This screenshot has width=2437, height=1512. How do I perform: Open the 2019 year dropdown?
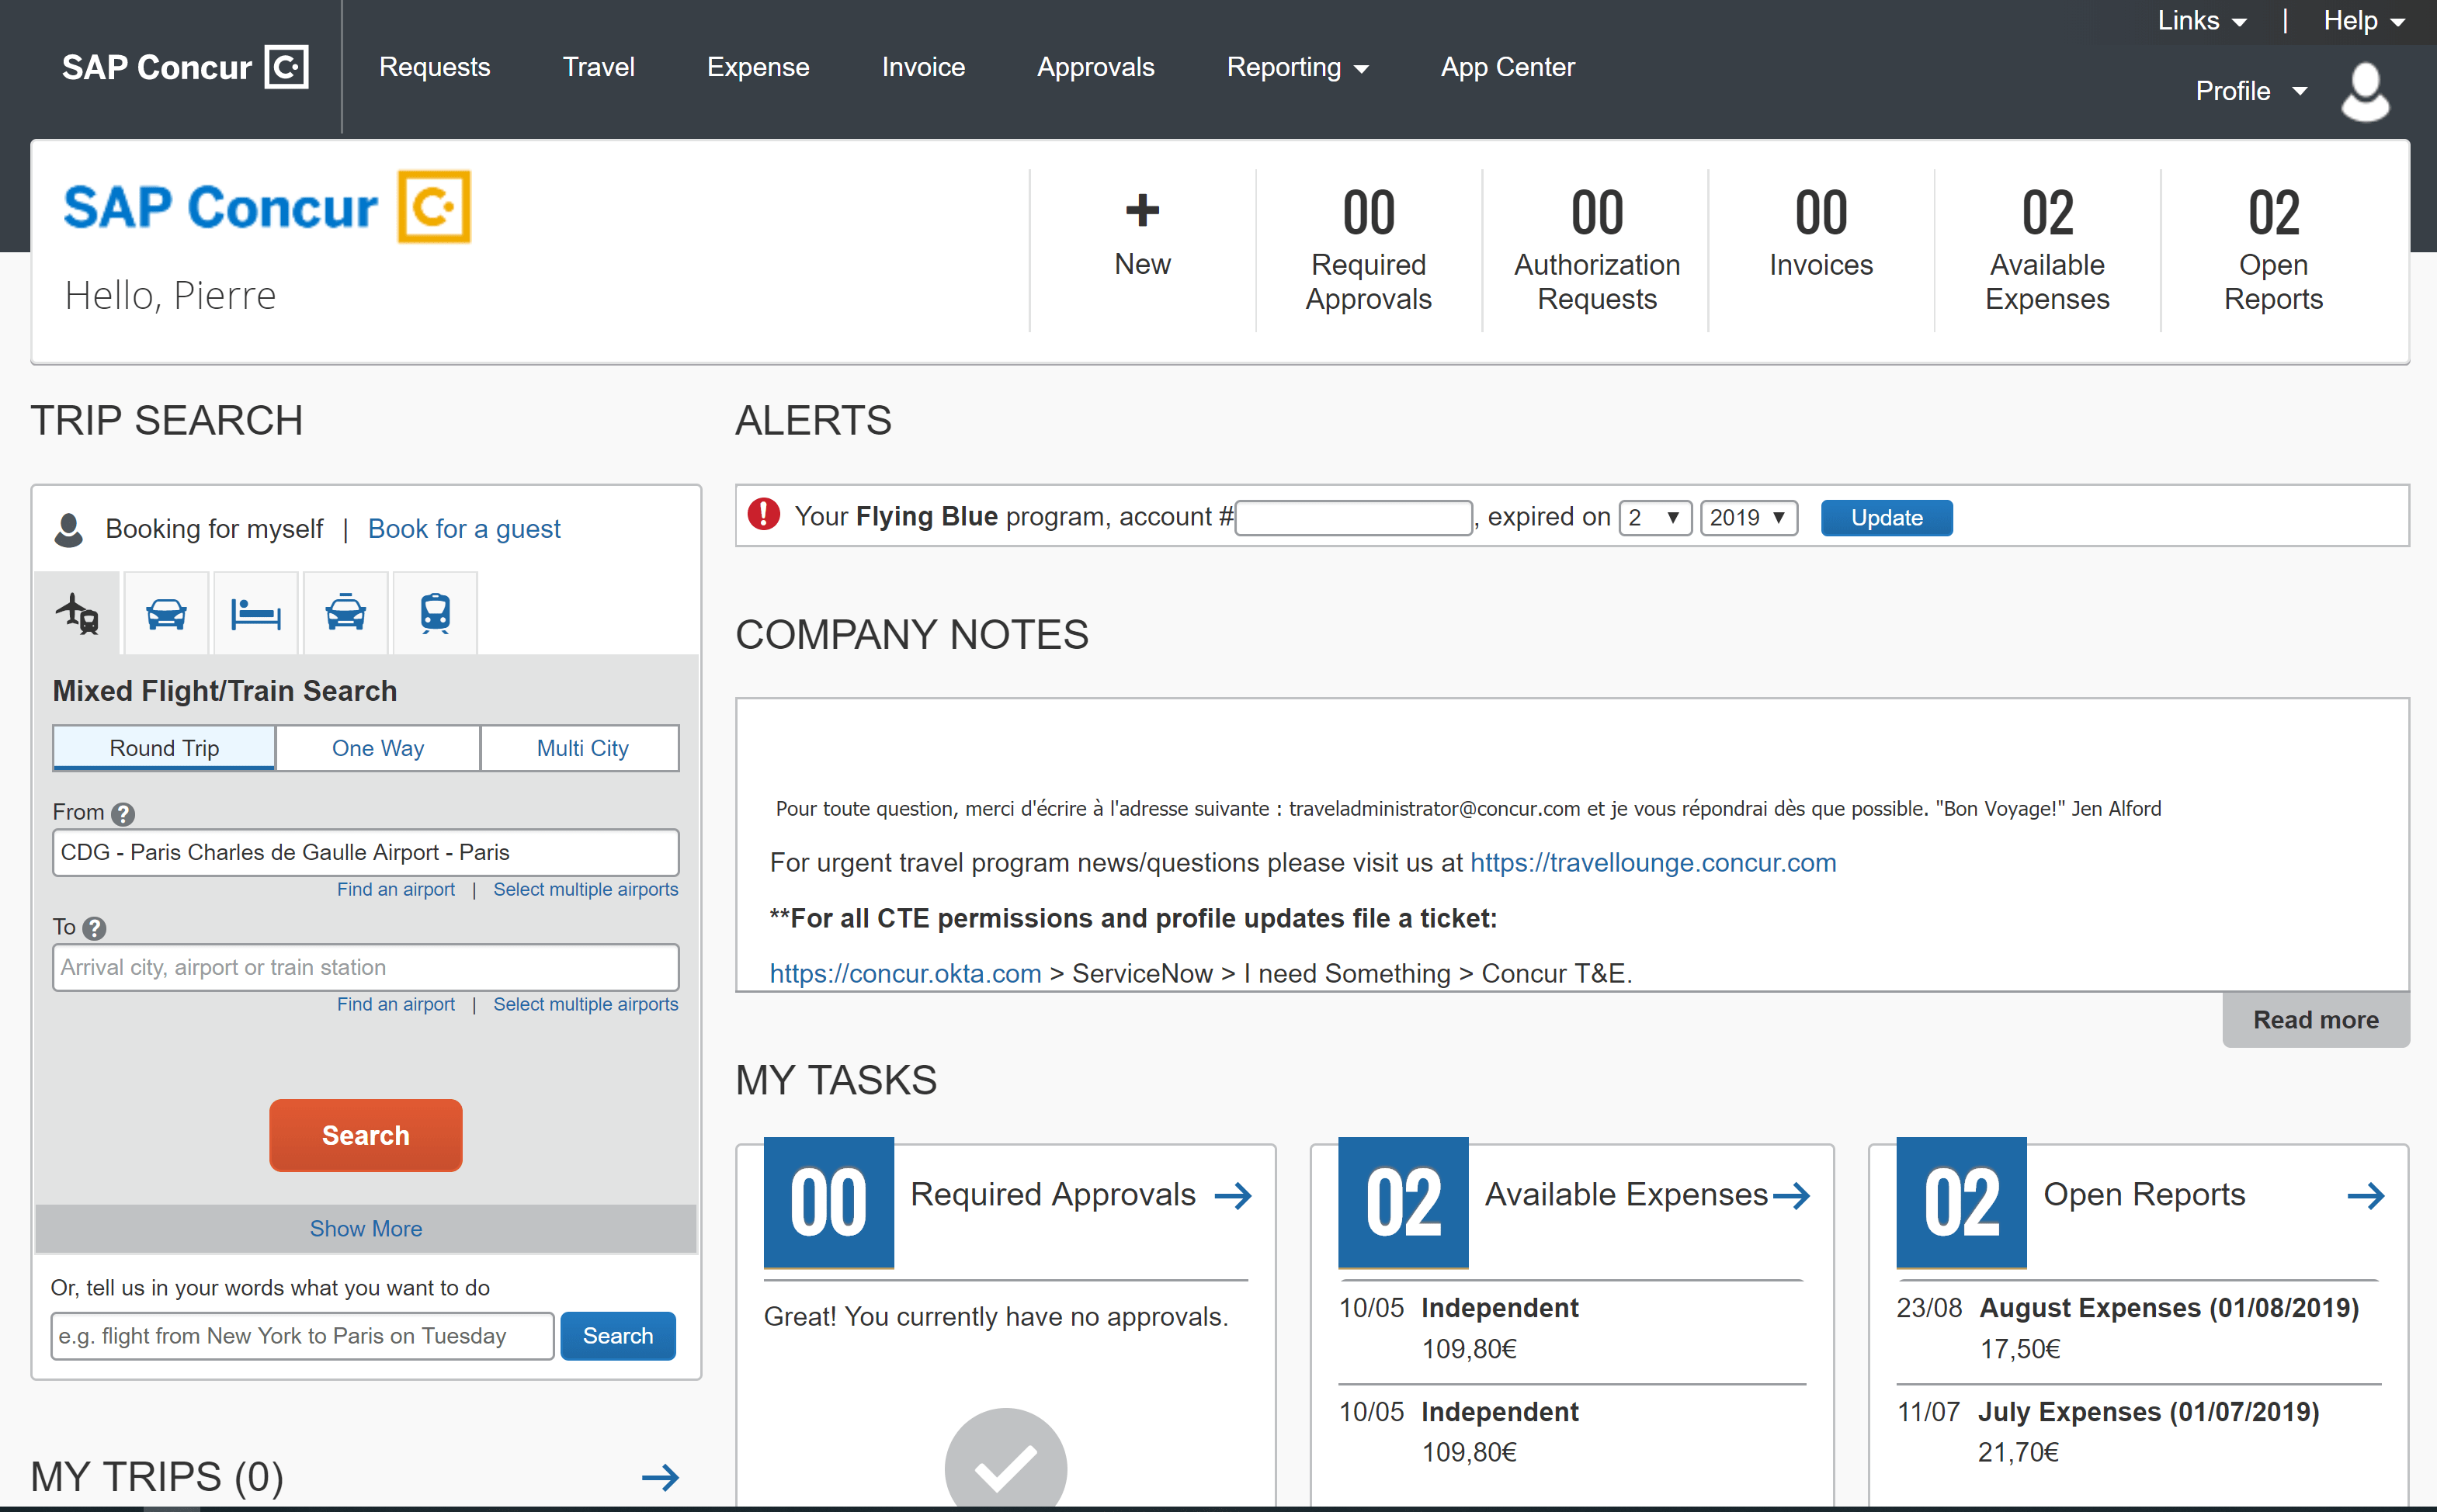pyautogui.click(x=1748, y=517)
